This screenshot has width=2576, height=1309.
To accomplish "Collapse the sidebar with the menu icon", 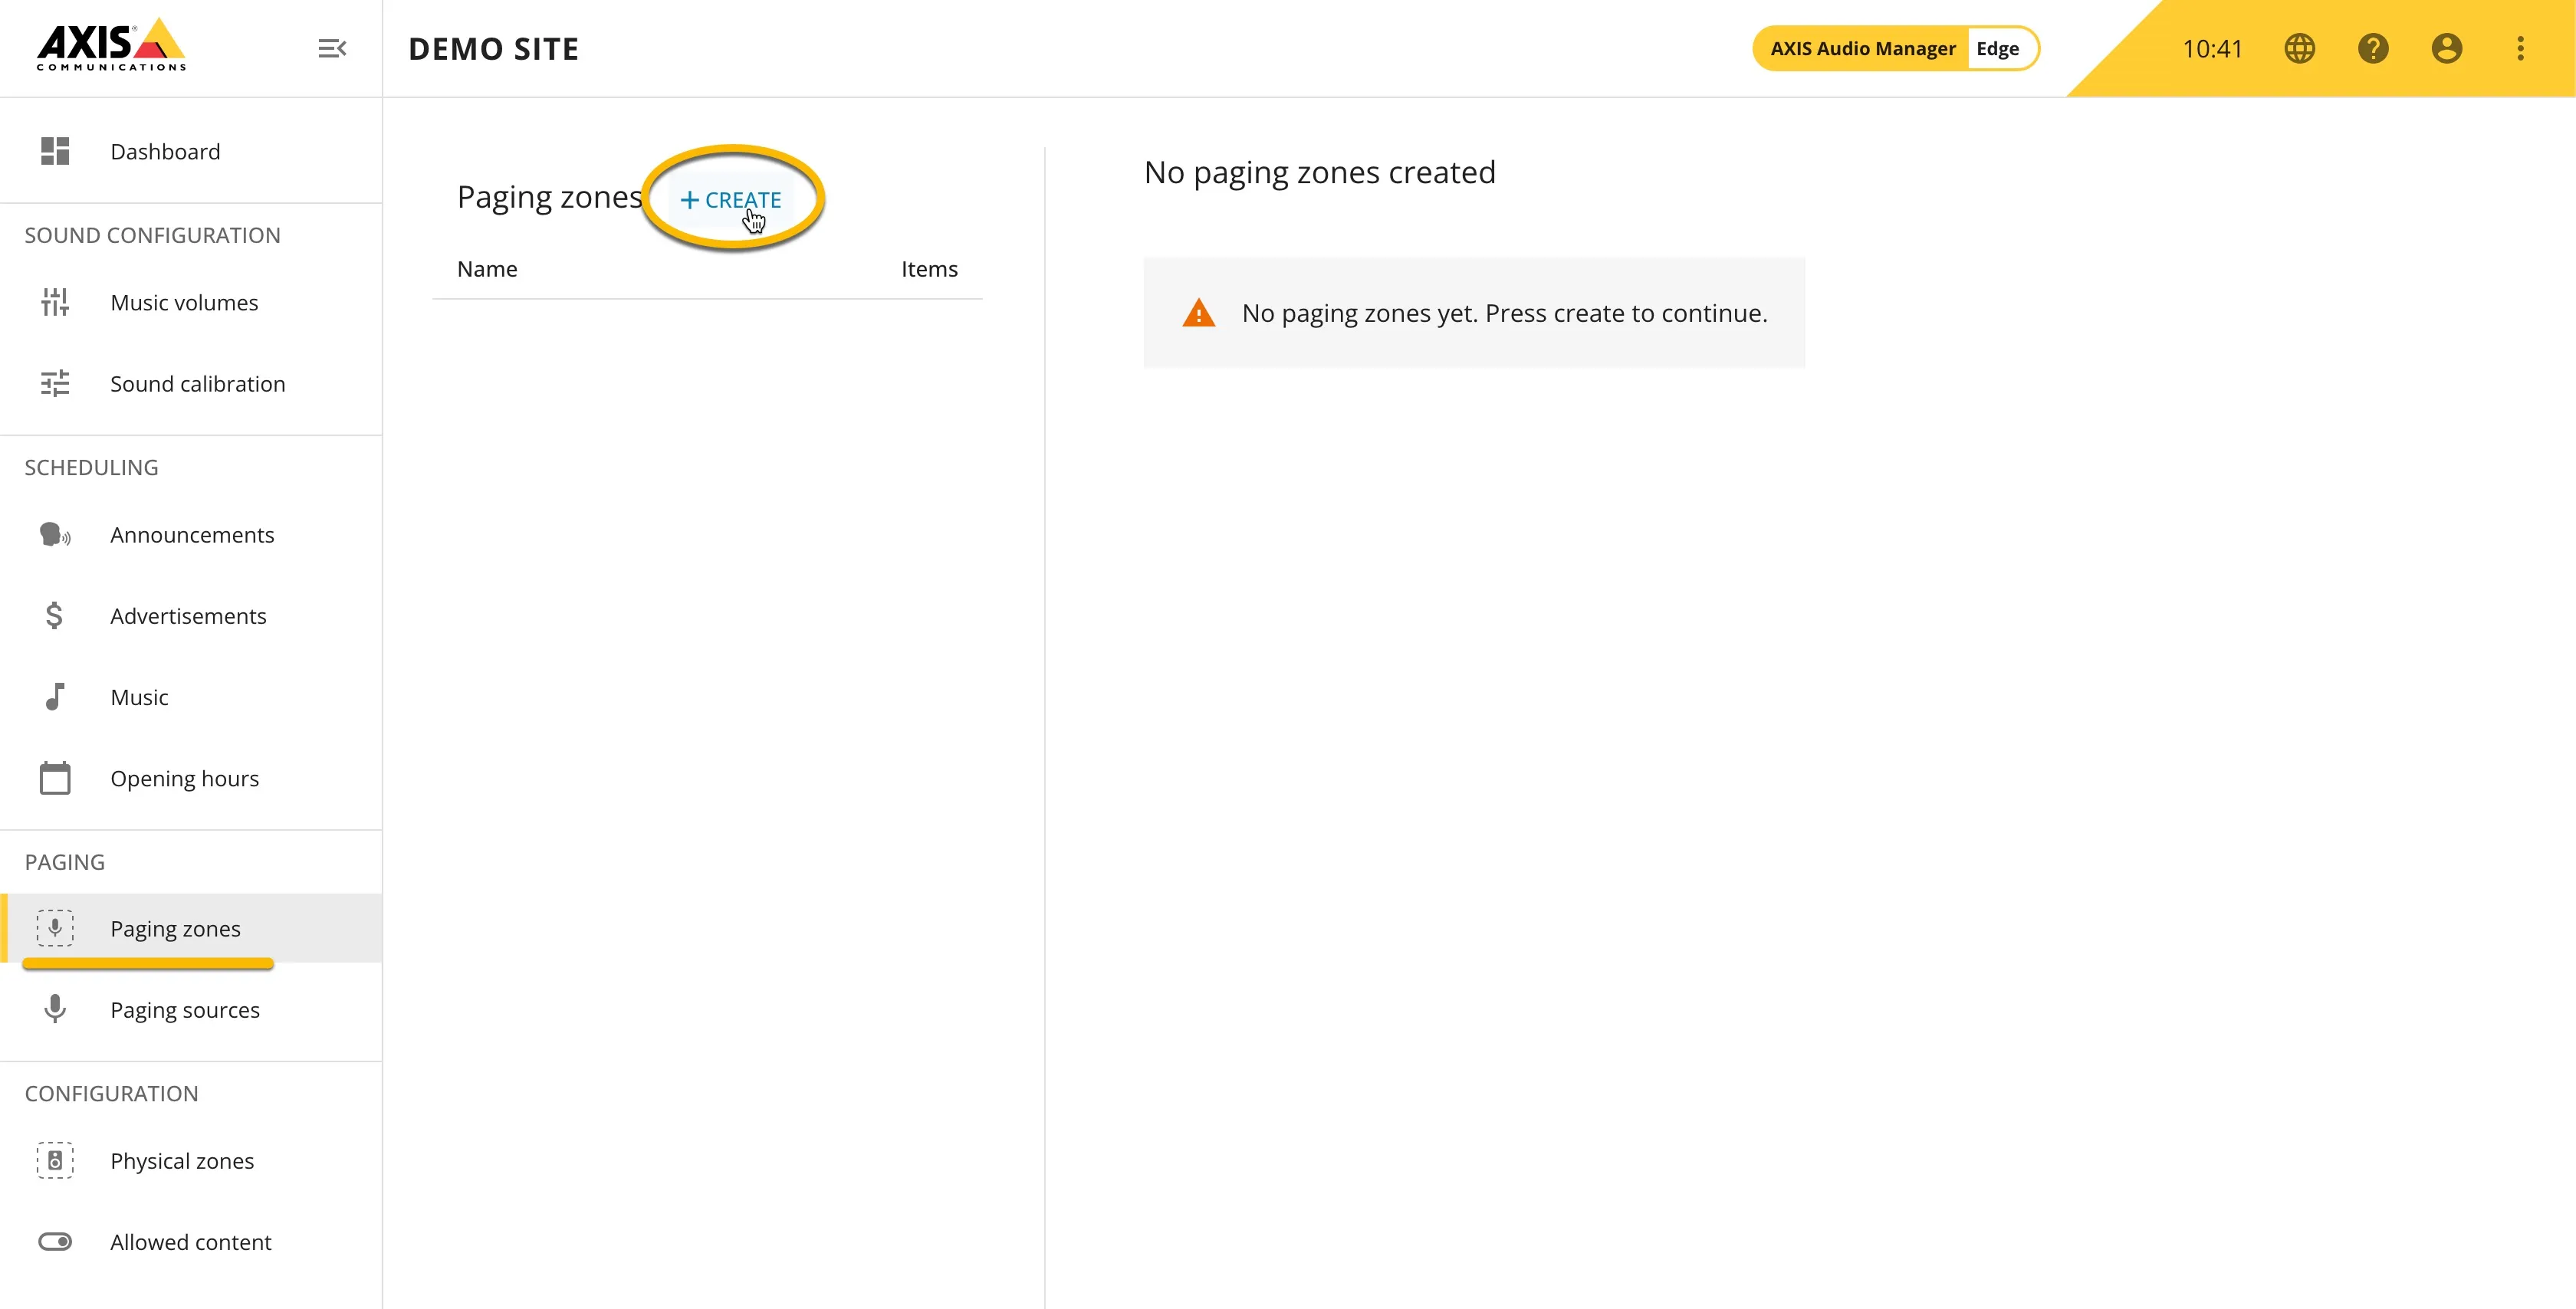I will [332, 48].
